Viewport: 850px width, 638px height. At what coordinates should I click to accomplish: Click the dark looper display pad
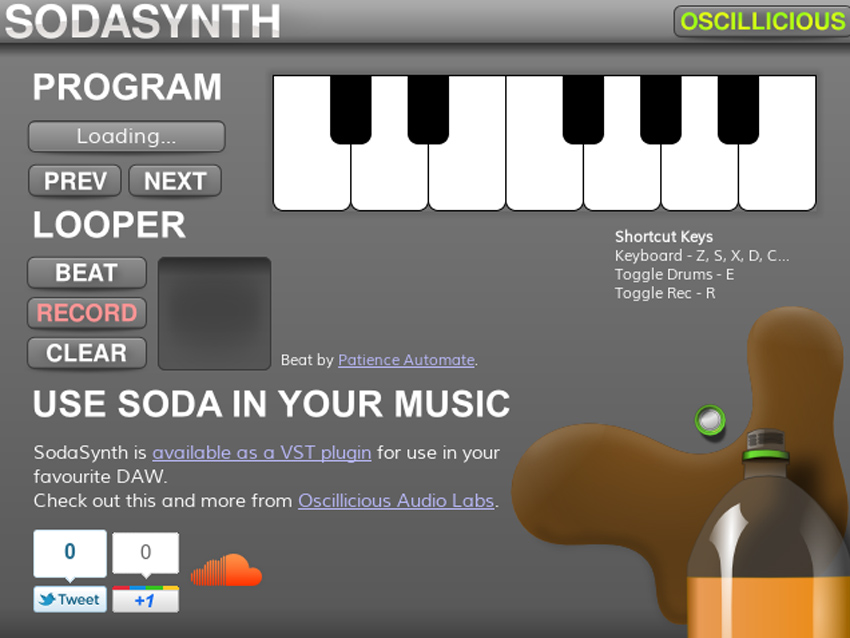tap(214, 313)
